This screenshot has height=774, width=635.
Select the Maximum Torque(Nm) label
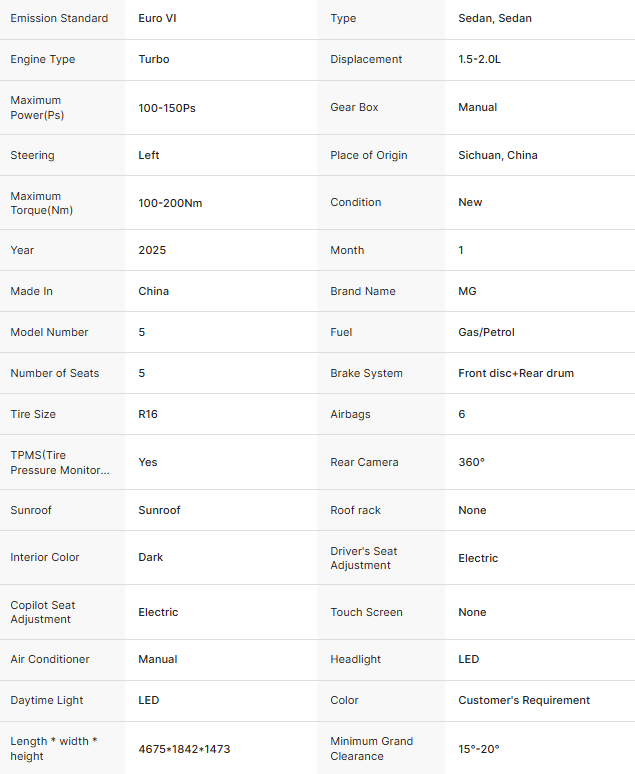[x=42, y=203]
